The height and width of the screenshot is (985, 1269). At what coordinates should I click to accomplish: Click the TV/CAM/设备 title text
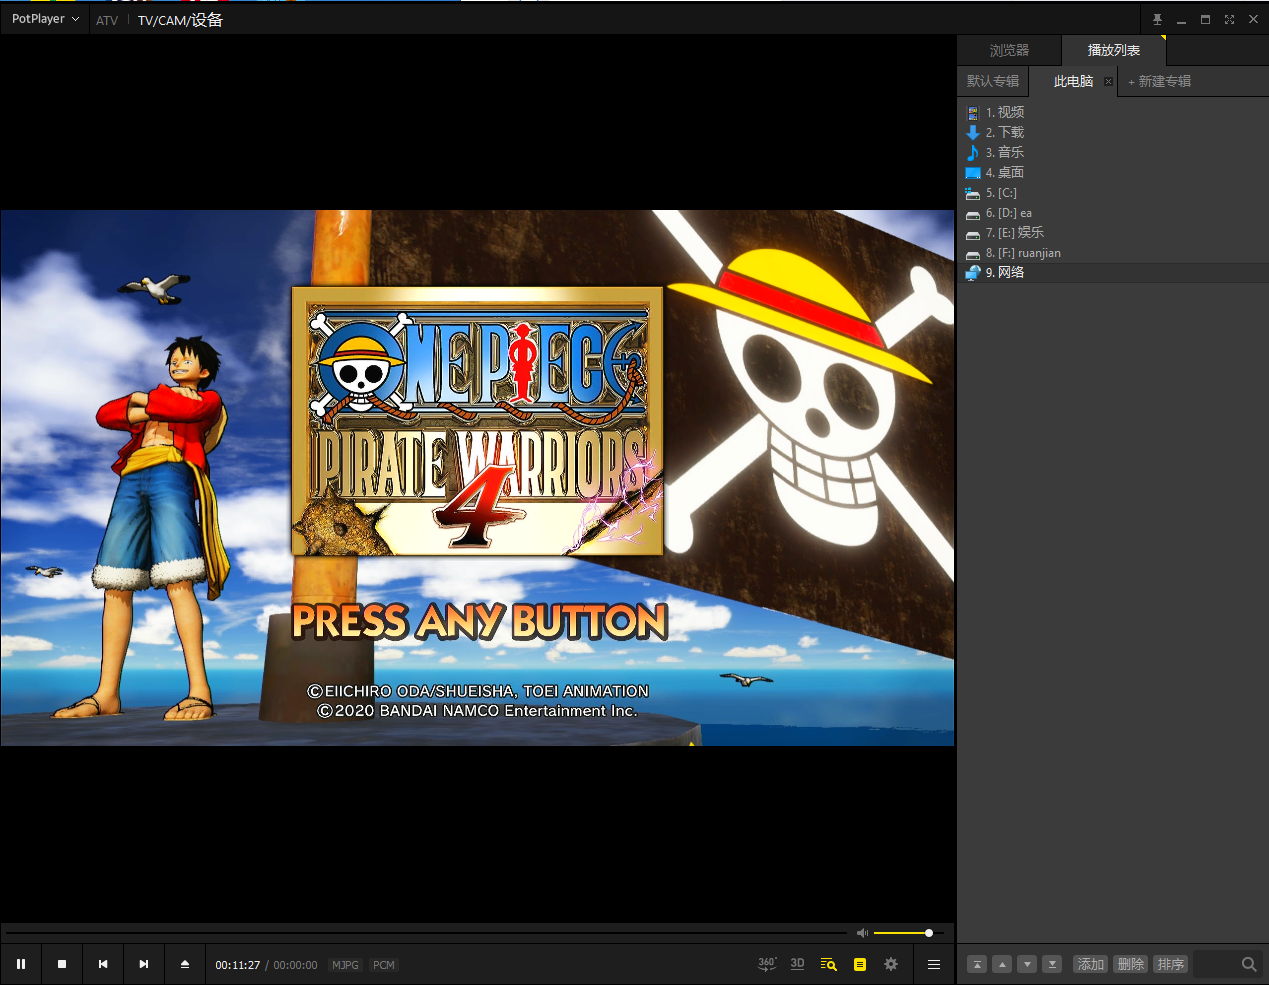[x=180, y=20]
